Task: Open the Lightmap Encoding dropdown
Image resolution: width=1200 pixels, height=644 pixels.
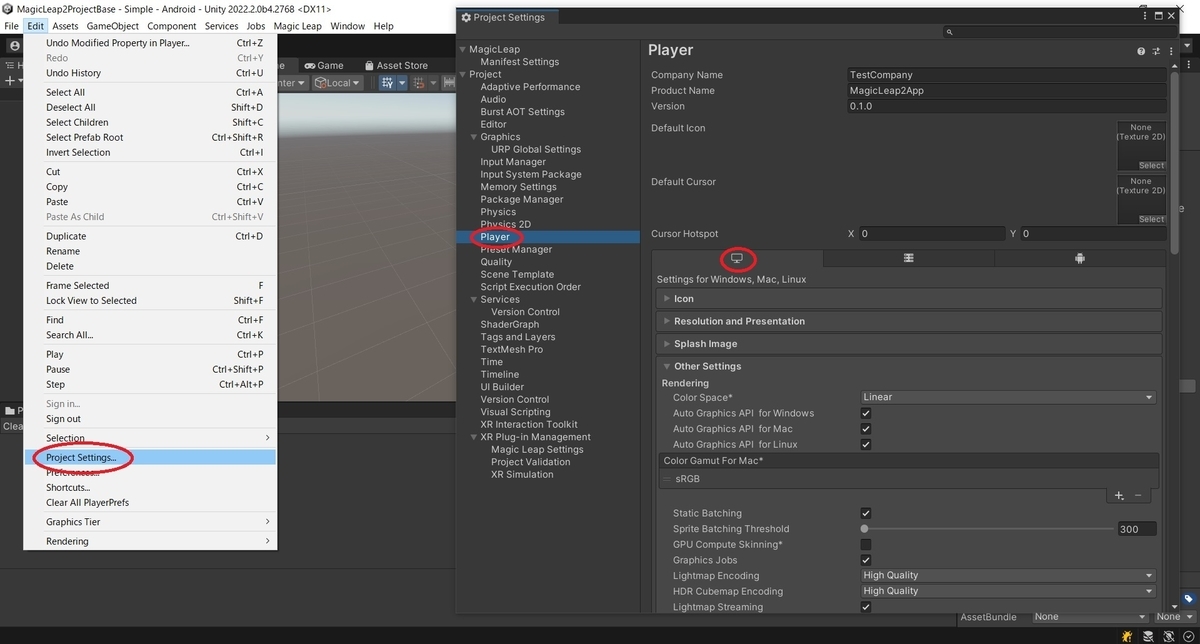Action: tap(1008, 576)
